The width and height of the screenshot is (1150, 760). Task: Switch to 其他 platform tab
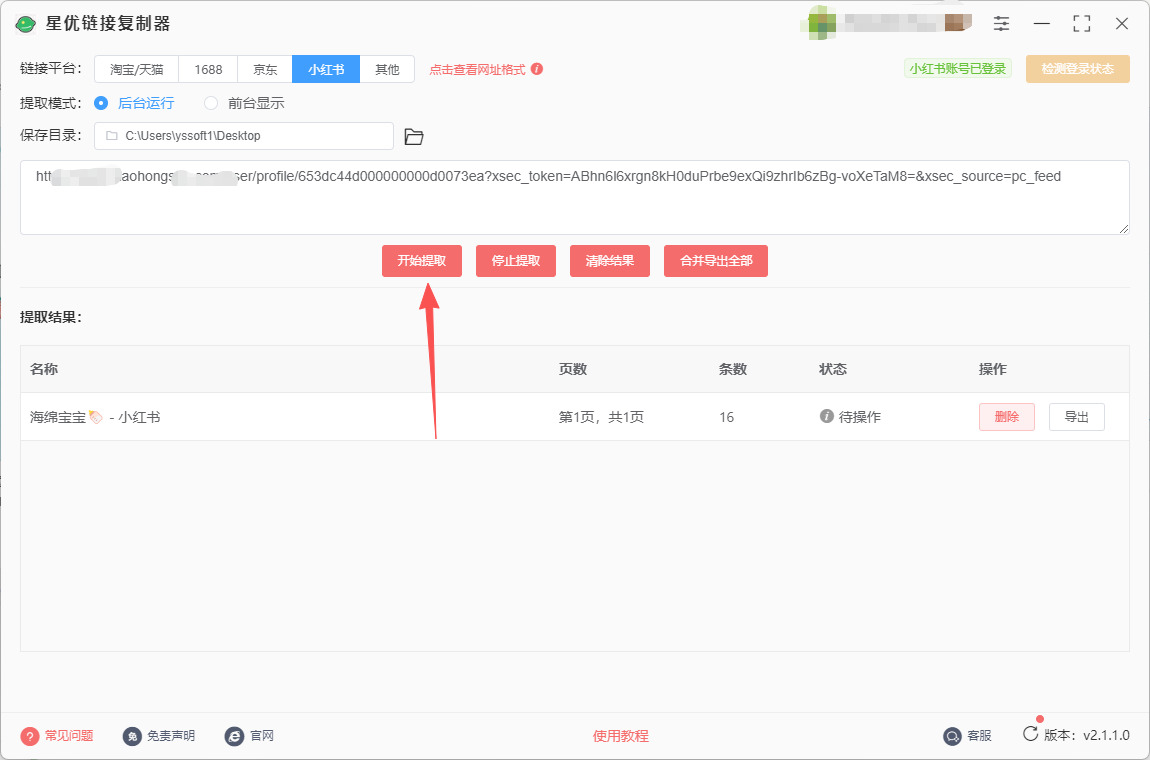point(387,70)
